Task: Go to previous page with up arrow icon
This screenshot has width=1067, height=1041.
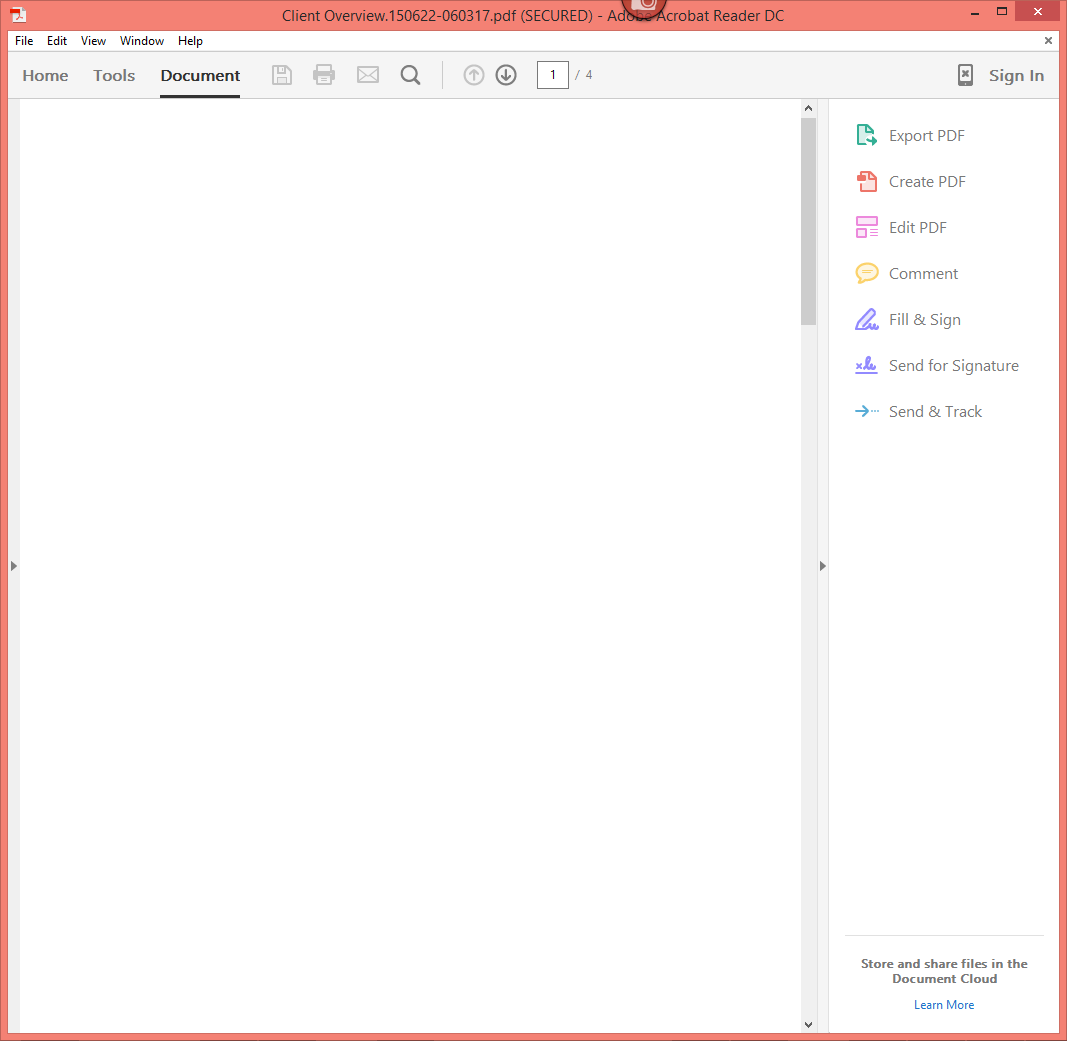Action: pos(473,75)
